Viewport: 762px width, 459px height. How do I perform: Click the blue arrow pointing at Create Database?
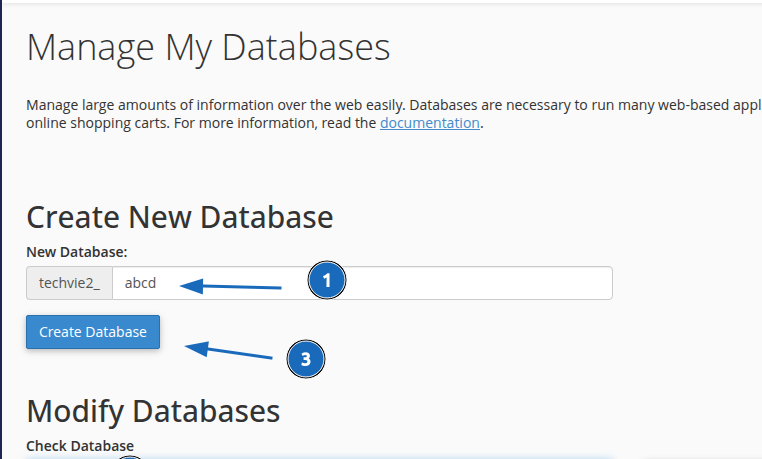[x=230, y=351]
